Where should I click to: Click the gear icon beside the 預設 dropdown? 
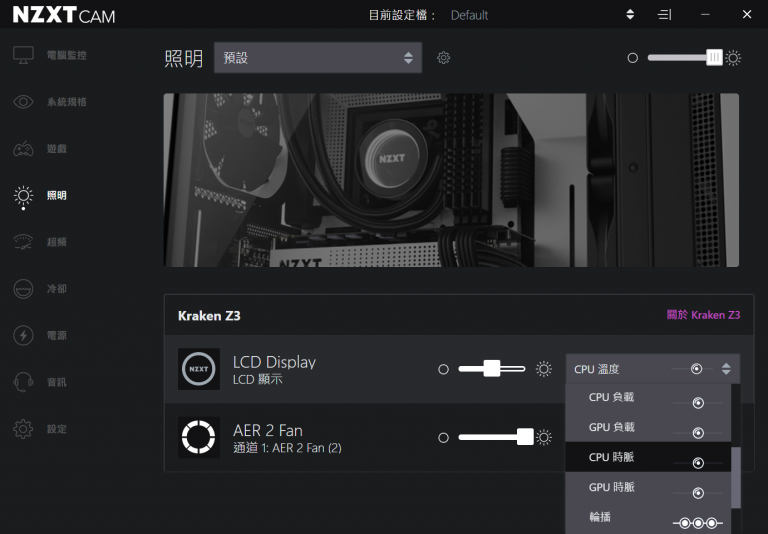coord(443,58)
